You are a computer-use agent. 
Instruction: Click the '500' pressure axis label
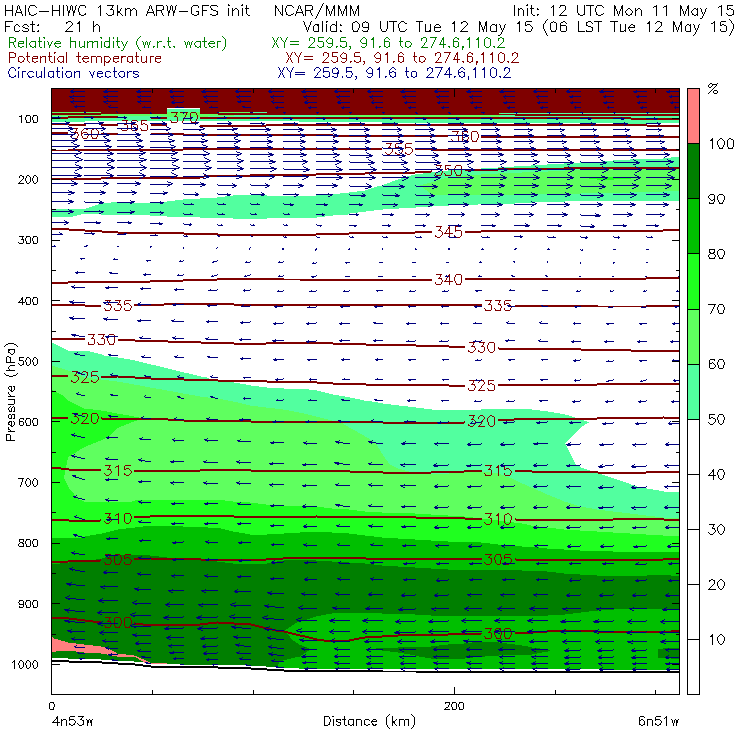point(28,362)
